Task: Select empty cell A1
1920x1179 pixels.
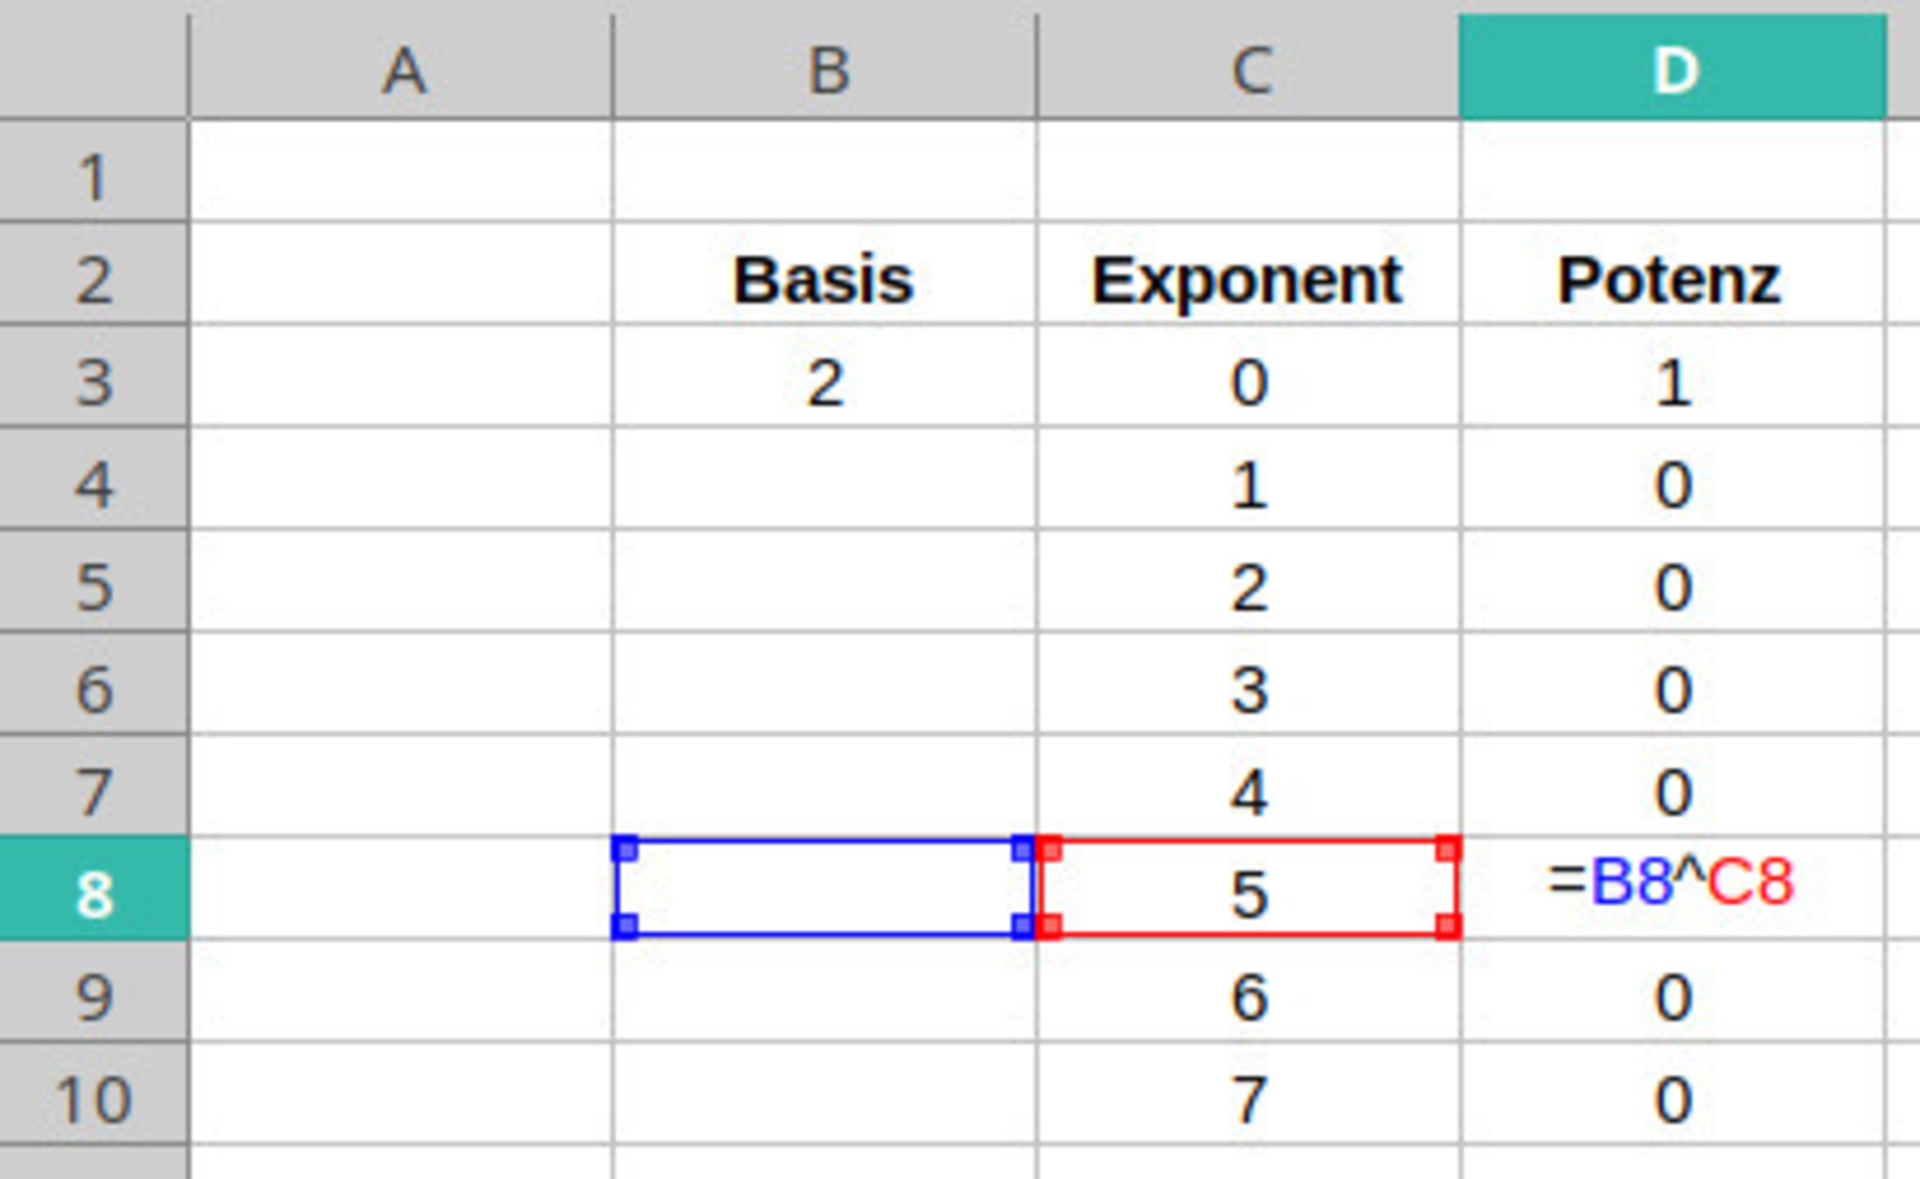Action: tap(400, 172)
